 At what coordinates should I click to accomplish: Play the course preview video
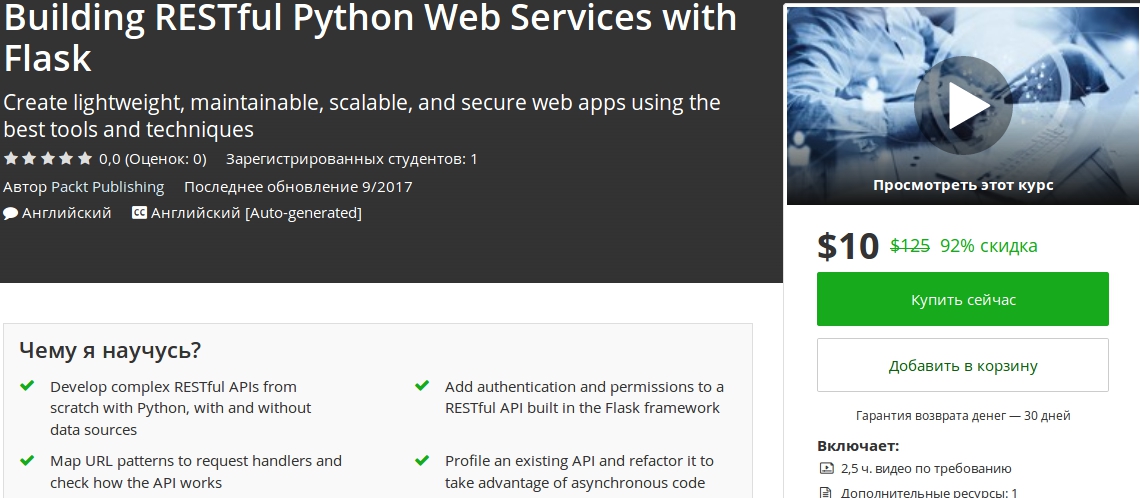coord(962,105)
